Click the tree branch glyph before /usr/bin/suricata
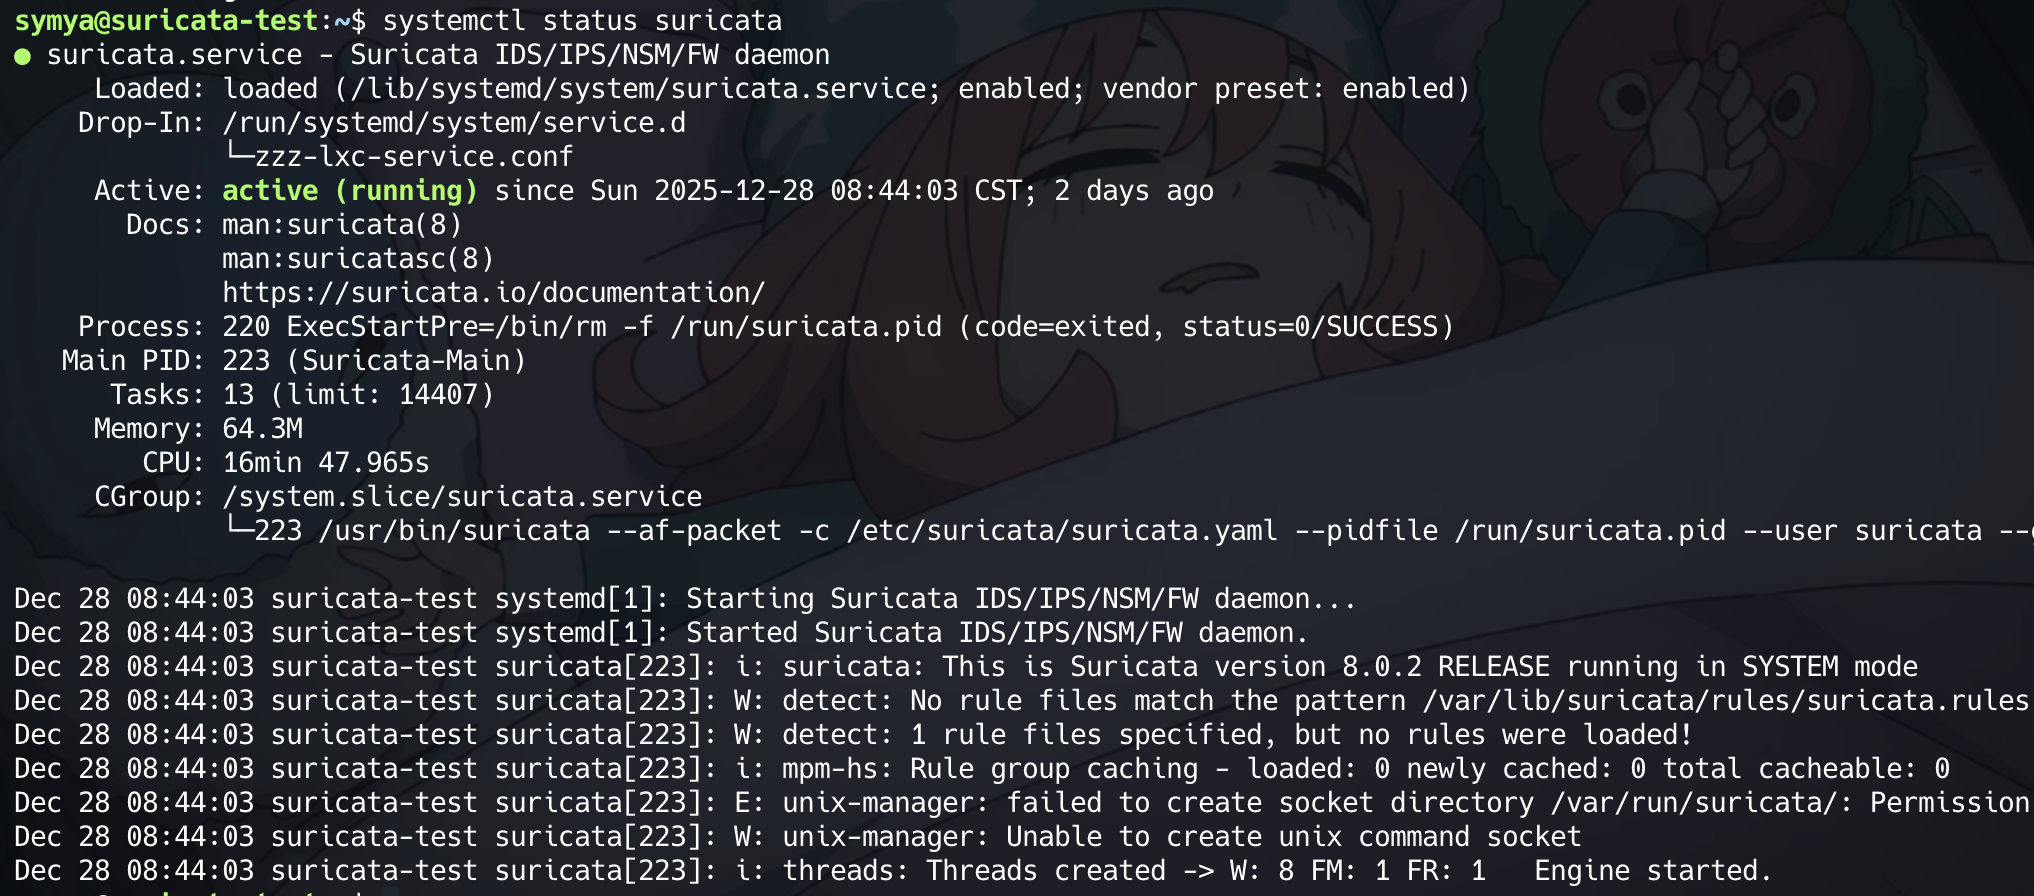The width and height of the screenshot is (2034, 896). pos(238,528)
